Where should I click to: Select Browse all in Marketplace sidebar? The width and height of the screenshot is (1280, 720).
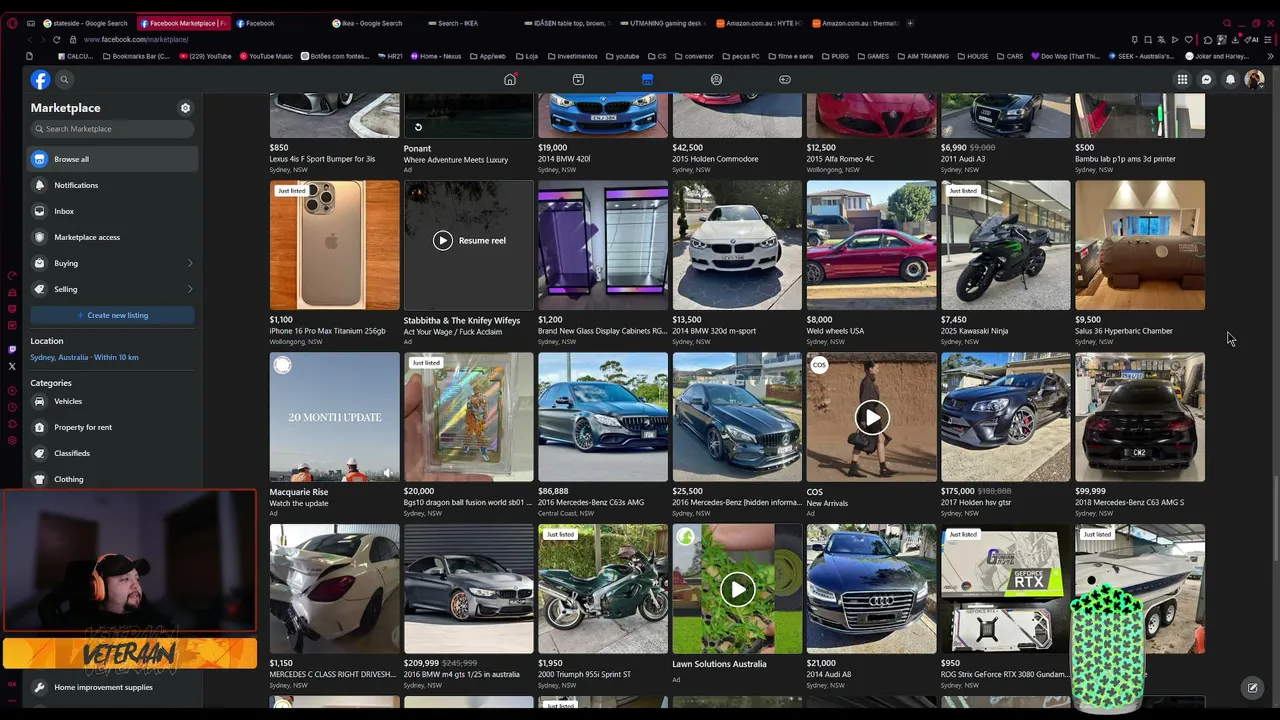point(112,159)
